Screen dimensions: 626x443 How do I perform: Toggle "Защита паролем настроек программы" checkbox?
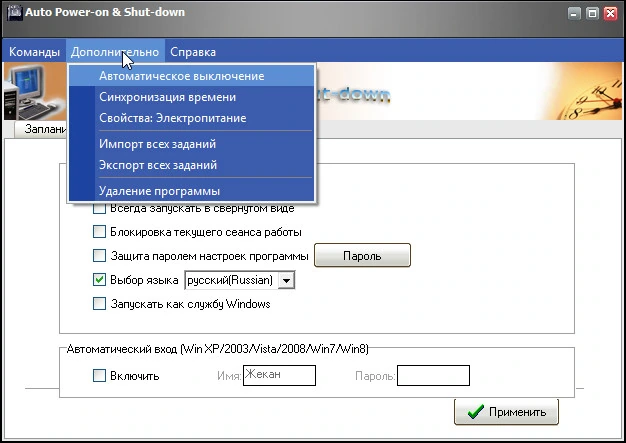[x=99, y=255]
